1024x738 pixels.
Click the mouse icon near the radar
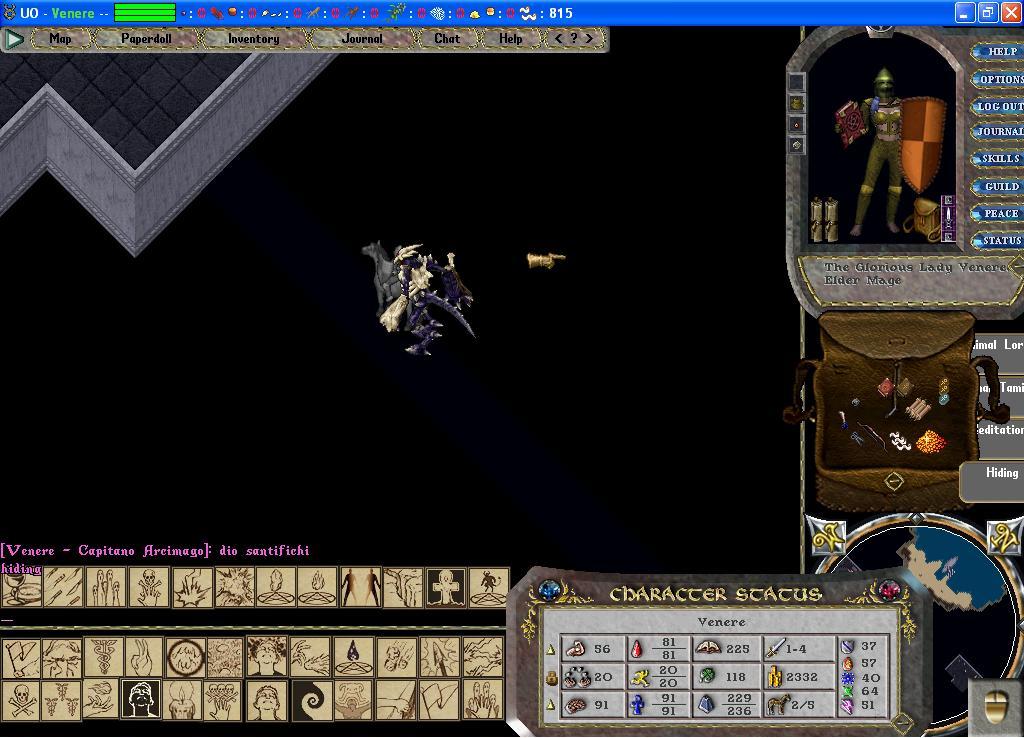[x=996, y=709]
